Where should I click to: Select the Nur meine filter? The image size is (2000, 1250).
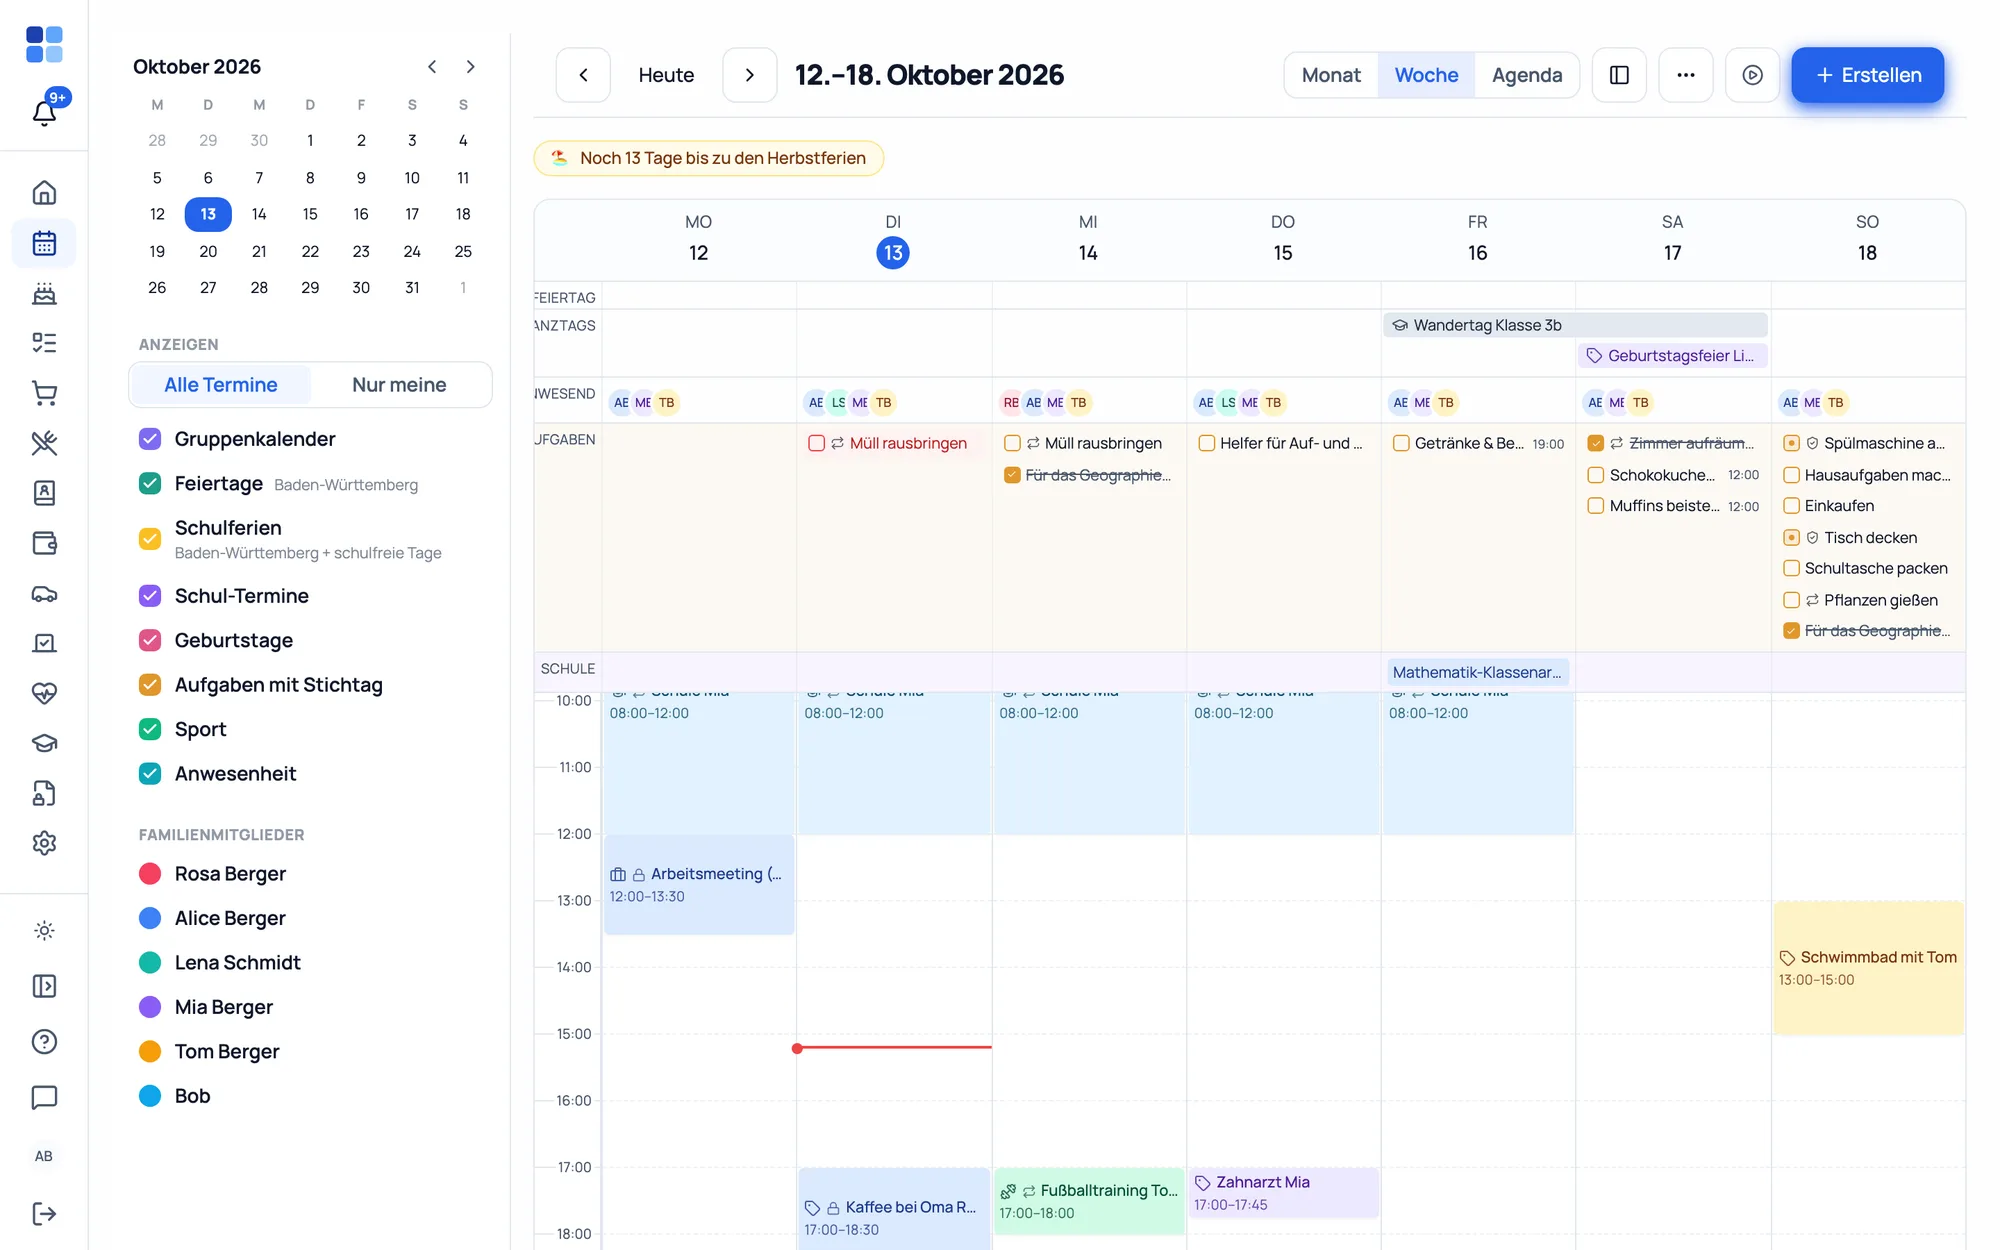pyautogui.click(x=399, y=385)
